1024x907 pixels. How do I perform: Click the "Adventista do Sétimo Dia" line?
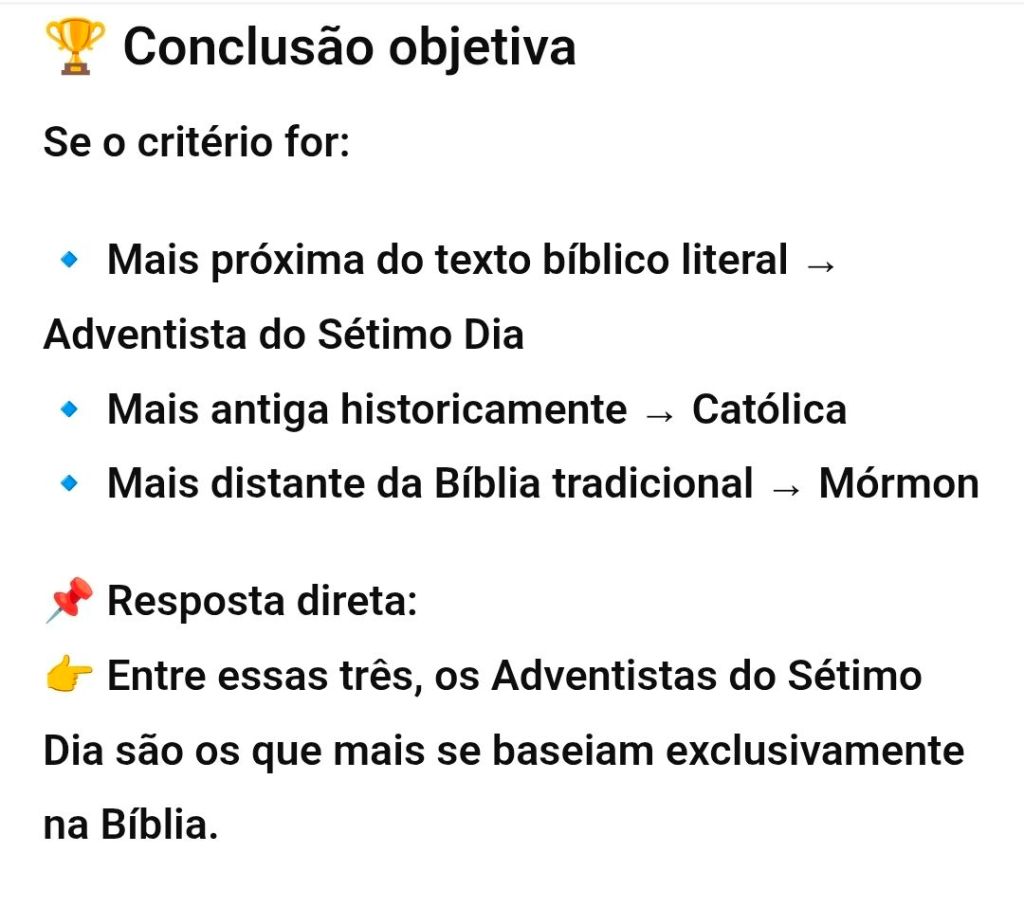click(283, 335)
